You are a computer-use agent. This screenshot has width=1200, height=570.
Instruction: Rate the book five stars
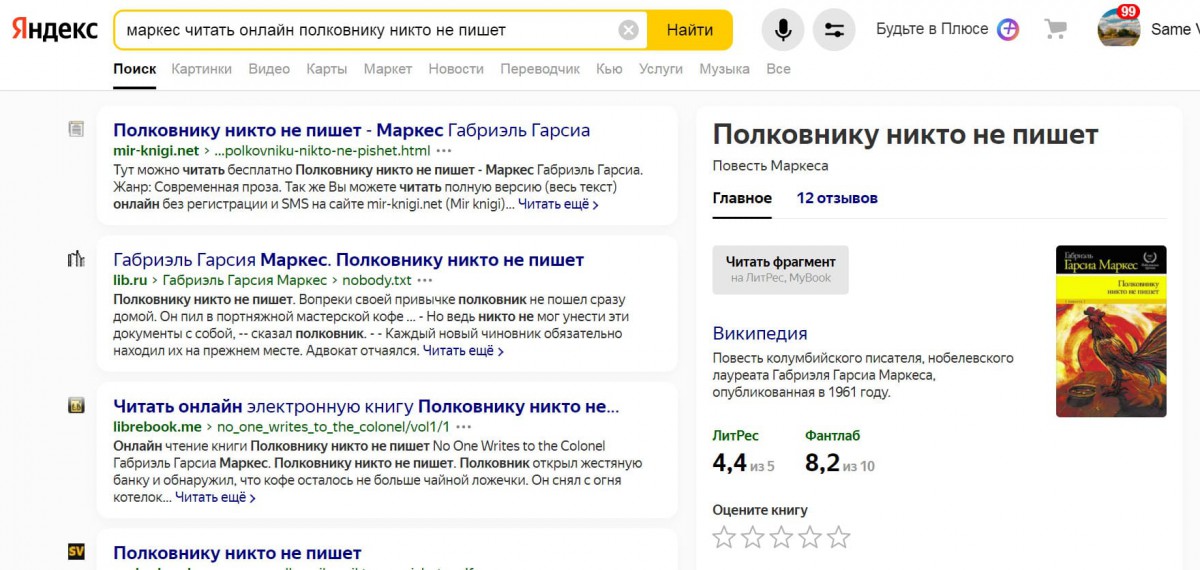pyautogui.click(x=840, y=538)
